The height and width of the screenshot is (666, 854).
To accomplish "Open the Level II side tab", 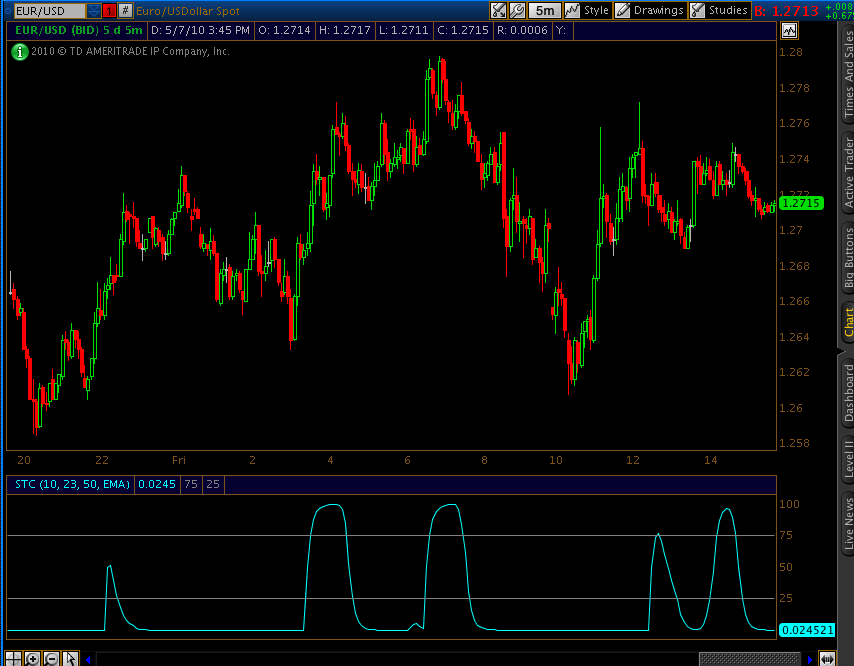I will (x=848, y=459).
